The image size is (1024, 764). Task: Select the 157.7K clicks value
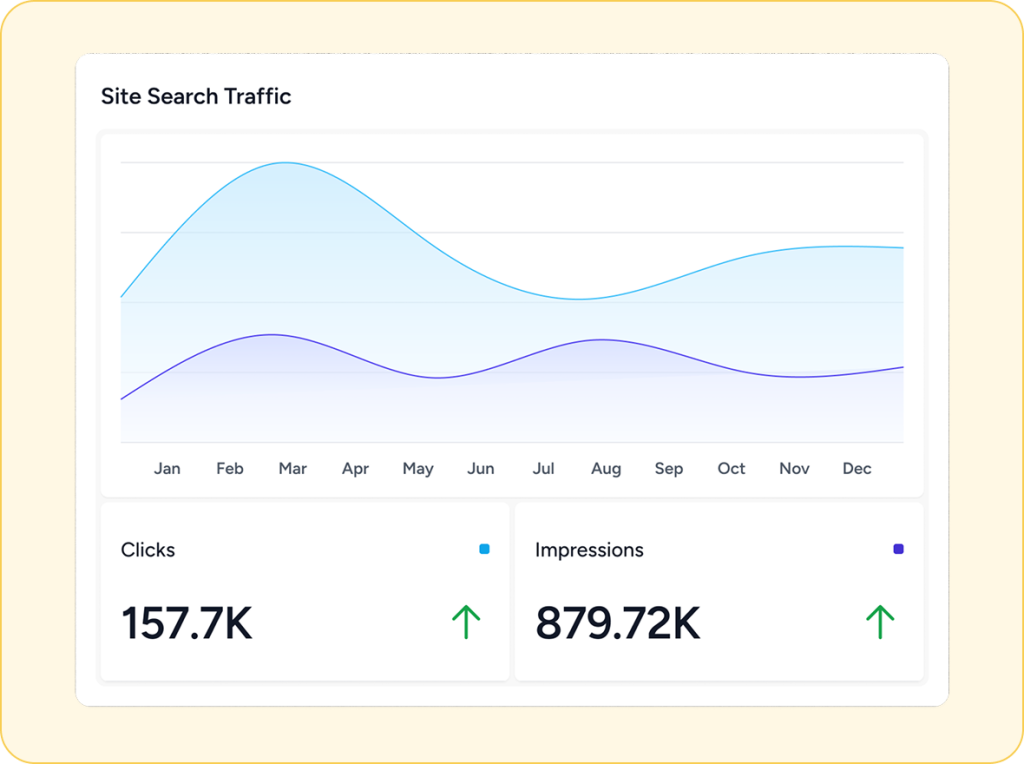pyautogui.click(x=187, y=623)
